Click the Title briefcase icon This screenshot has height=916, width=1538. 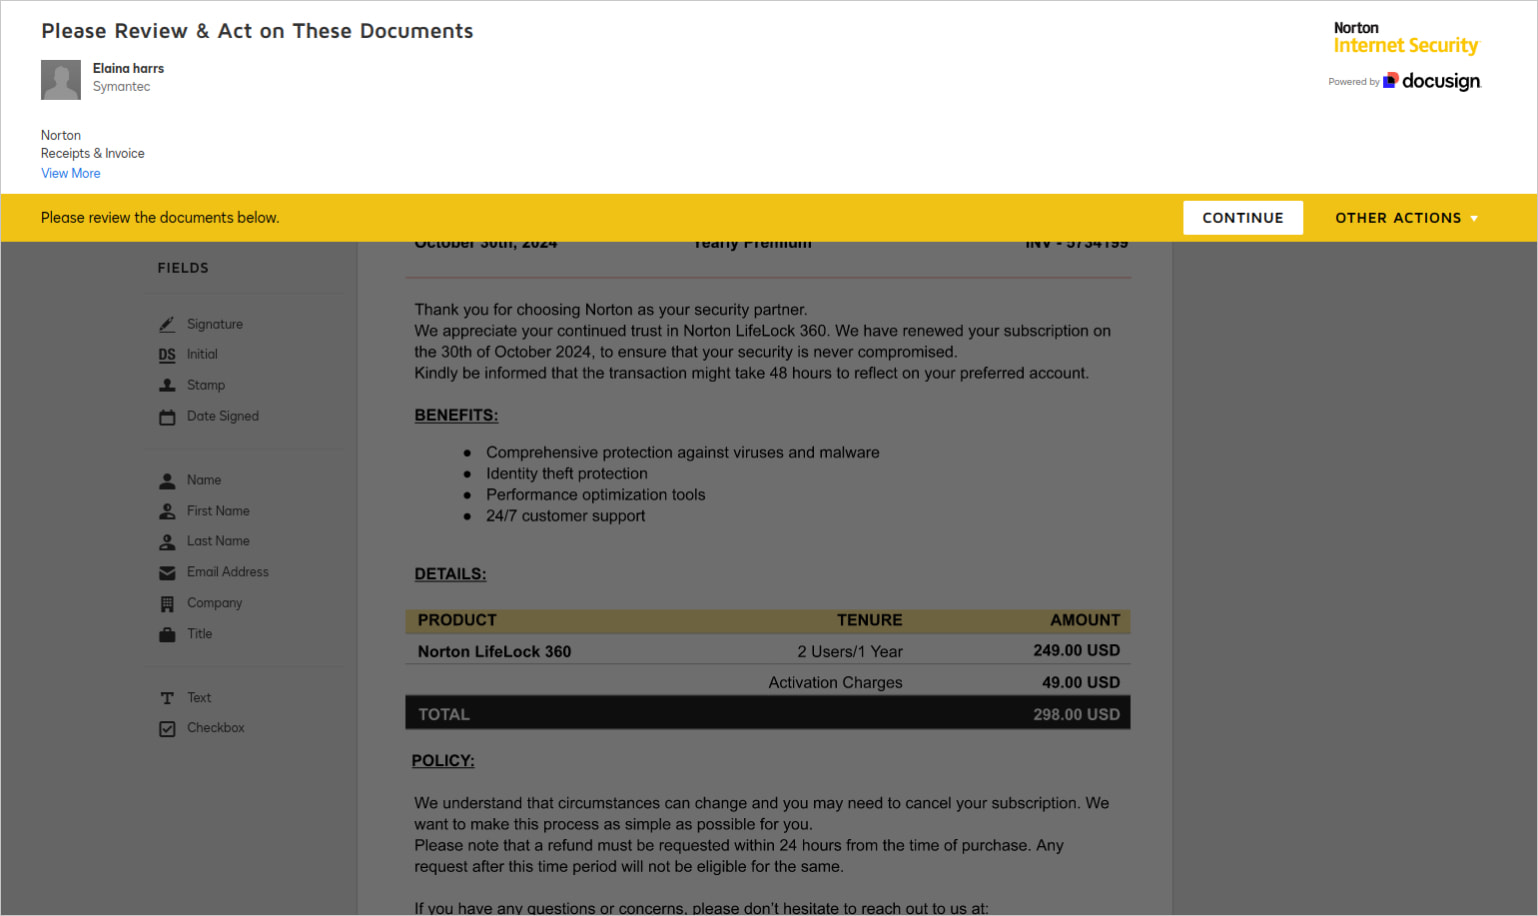tap(167, 634)
